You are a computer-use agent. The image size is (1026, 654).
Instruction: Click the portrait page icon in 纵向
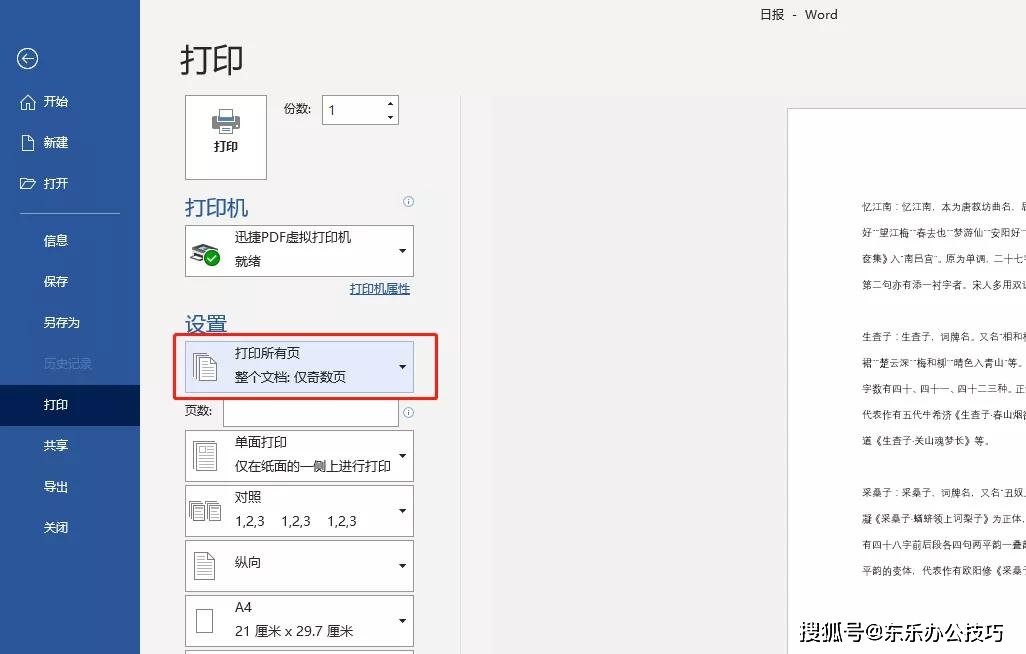(x=204, y=566)
